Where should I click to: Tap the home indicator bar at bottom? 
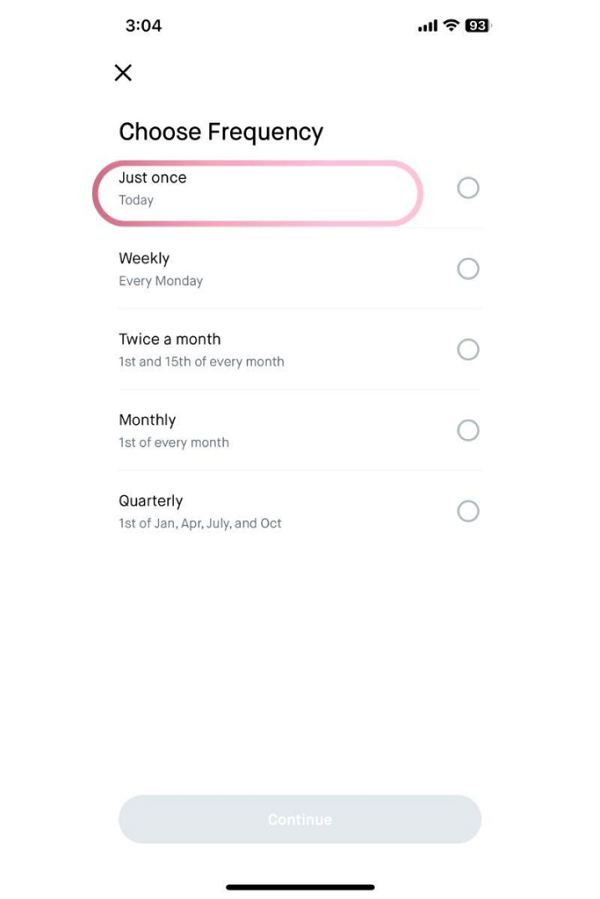pyautogui.click(x=299, y=886)
